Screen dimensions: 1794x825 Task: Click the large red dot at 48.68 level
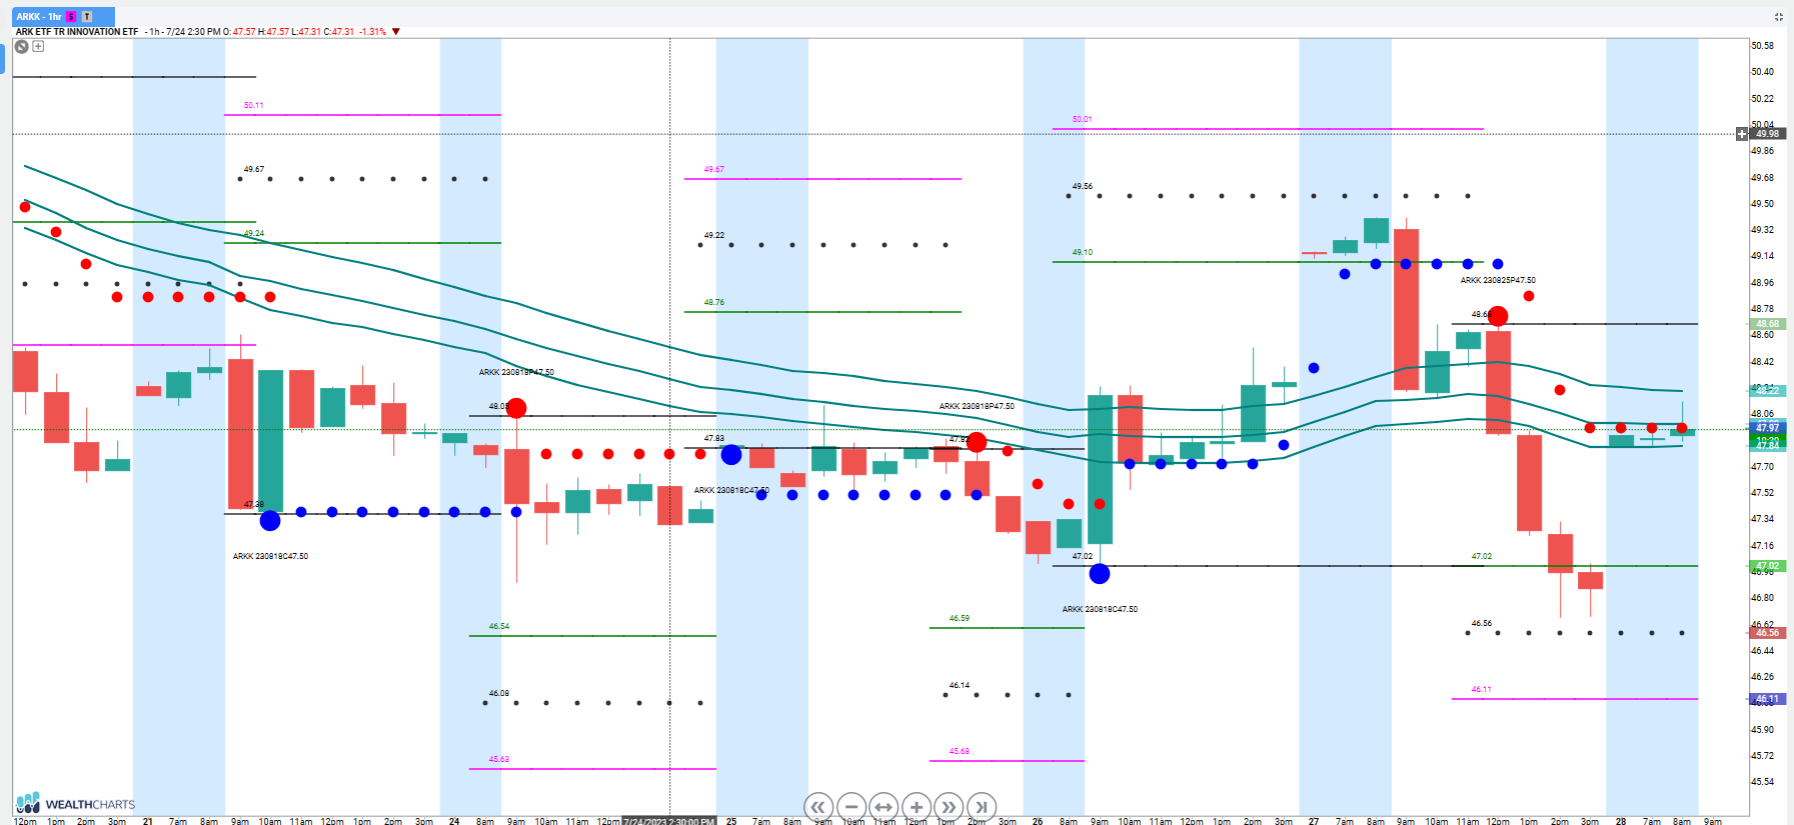1497,316
